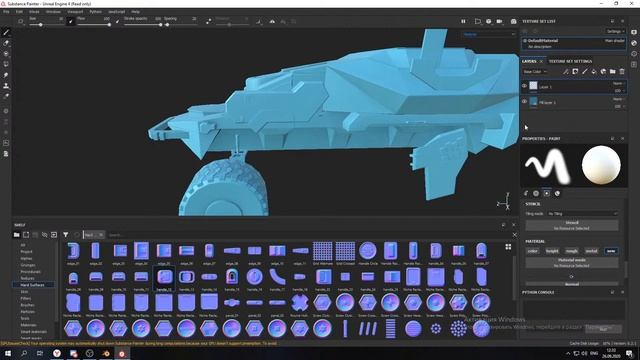
Task: Click the shelf filter funnel icon
Action: pos(66,235)
